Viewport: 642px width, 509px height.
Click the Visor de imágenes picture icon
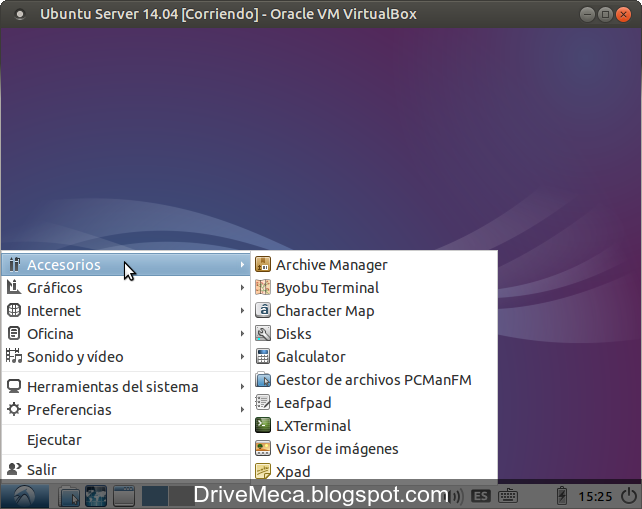click(263, 448)
